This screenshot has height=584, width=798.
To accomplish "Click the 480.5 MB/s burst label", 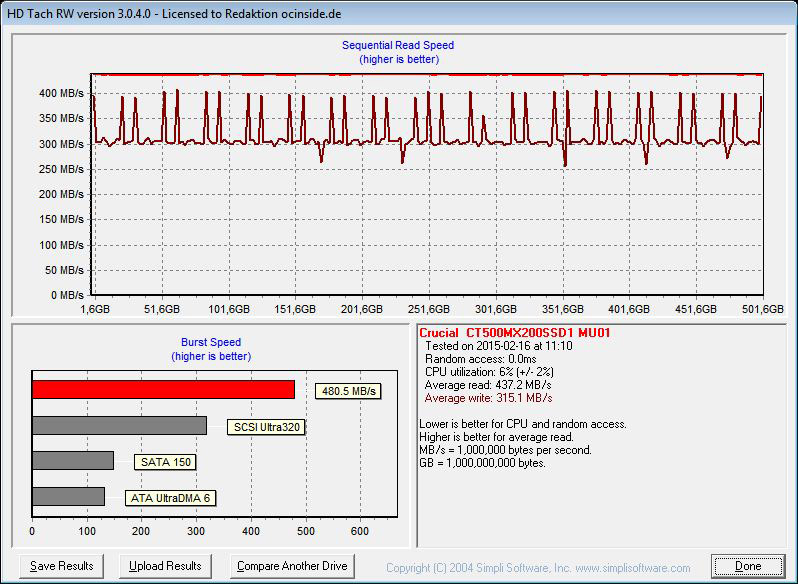I will [348, 391].
